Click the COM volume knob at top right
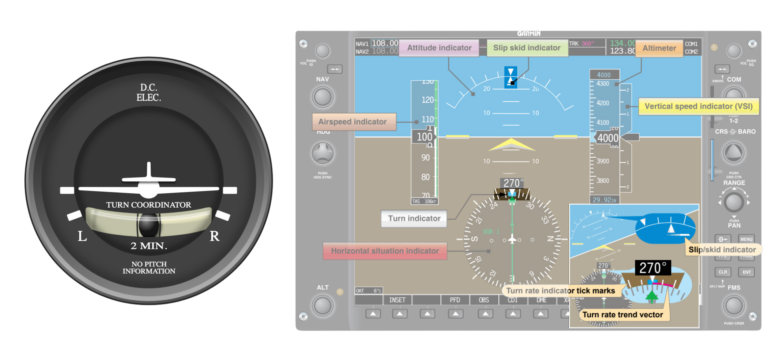Image resolution: width=768 pixels, height=360 pixels. click(733, 51)
